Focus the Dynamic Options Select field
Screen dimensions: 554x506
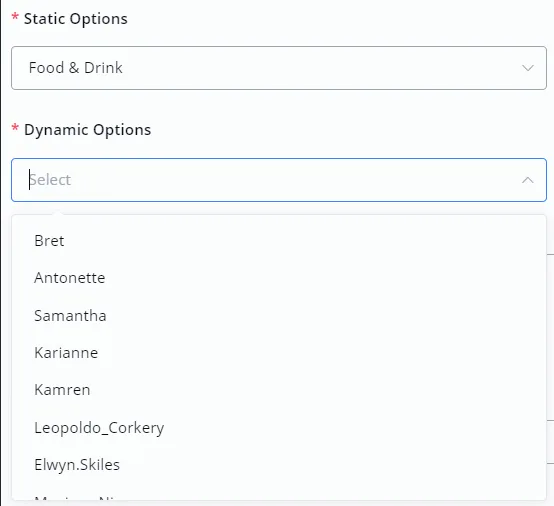point(279,180)
